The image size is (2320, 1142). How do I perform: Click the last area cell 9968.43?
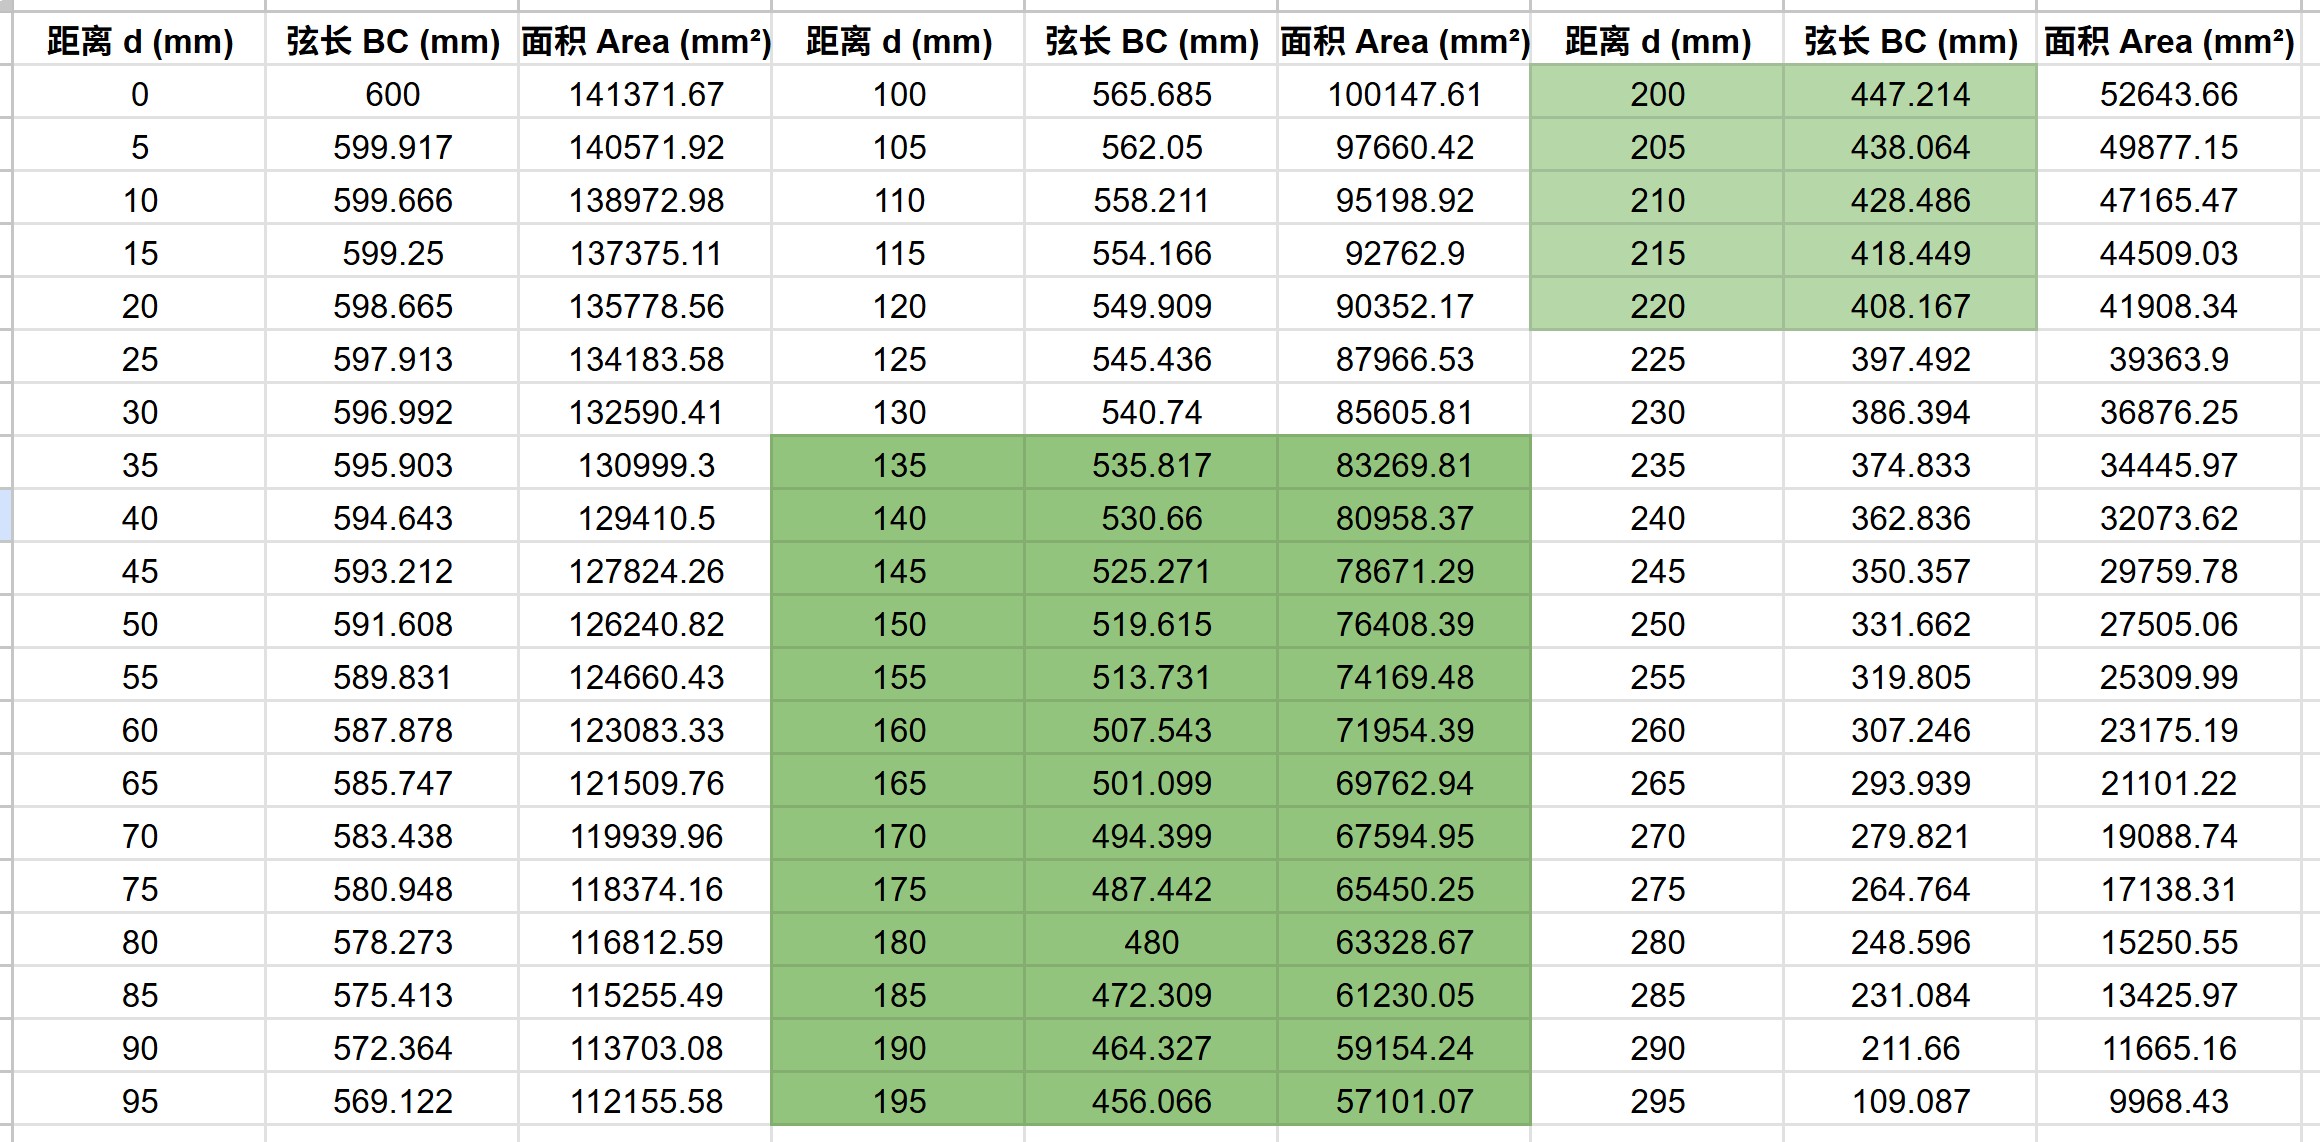pos(2168,1101)
